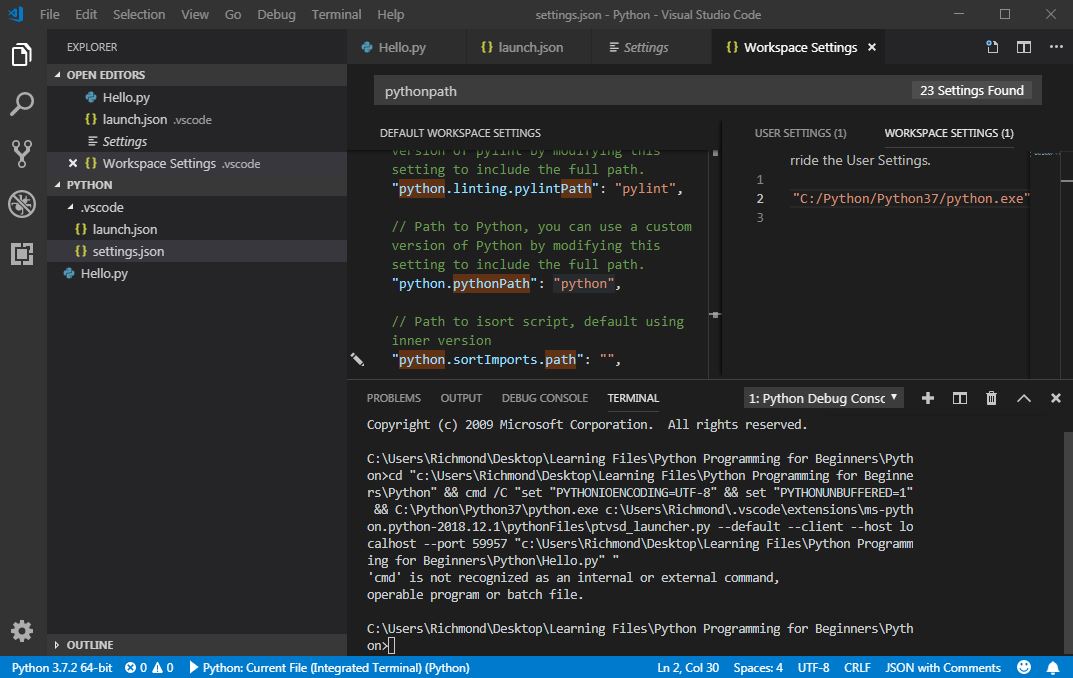Open the '1: Python Debug Console' terminal dropdown

tap(822, 397)
